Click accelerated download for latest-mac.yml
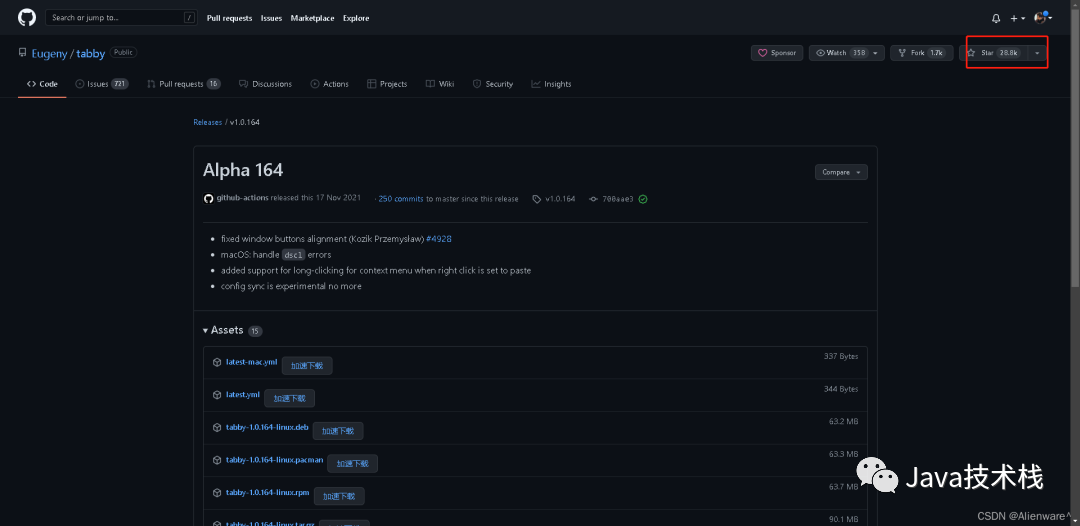 pyautogui.click(x=307, y=366)
